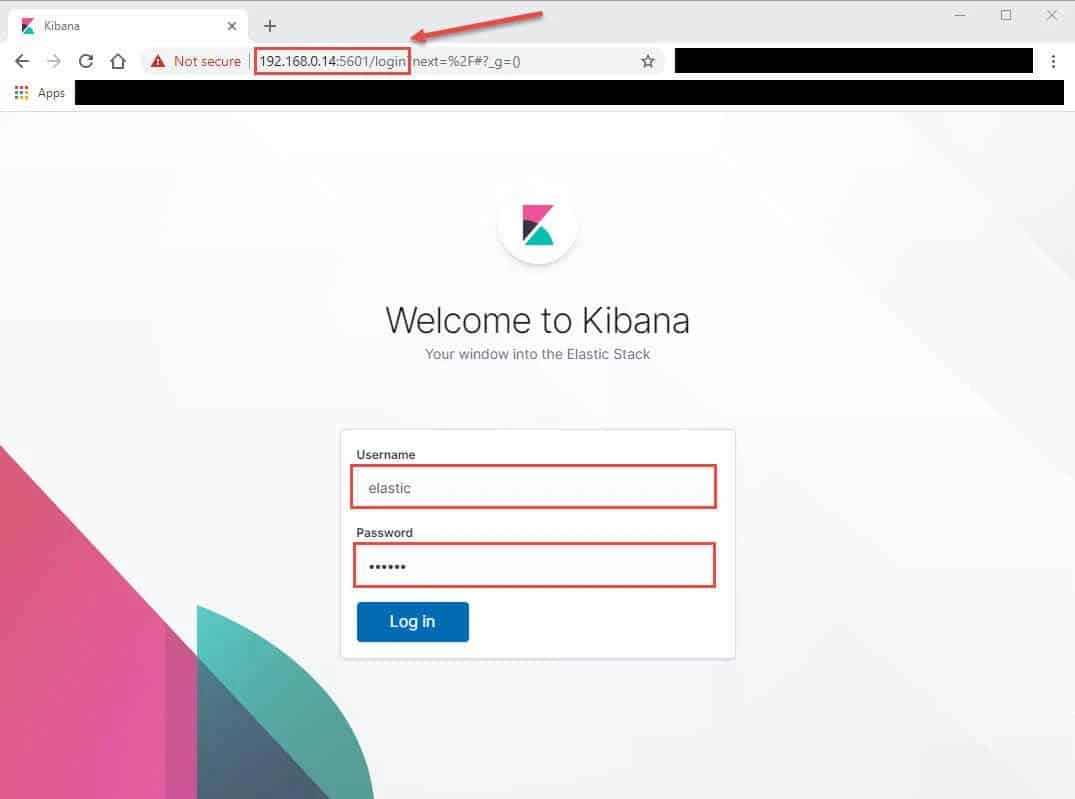Focus the Password input box
The height and width of the screenshot is (799, 1075).
click(x=534, y=565)
